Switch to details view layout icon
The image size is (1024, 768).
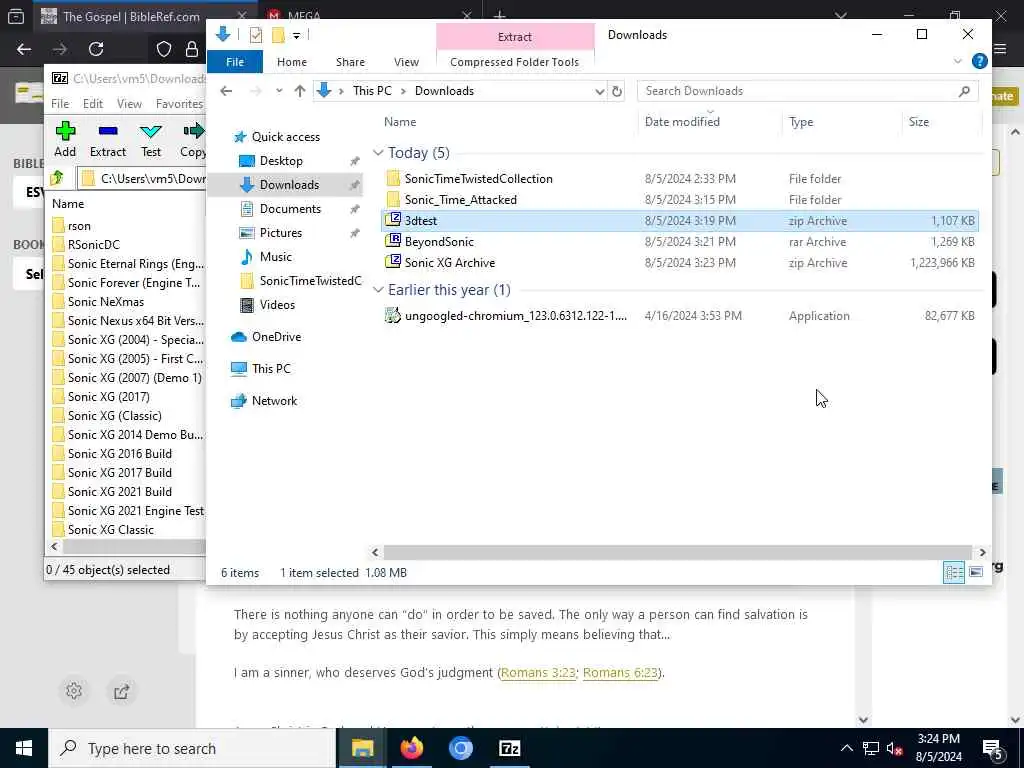pyautogui.click(x=953, y=573)
